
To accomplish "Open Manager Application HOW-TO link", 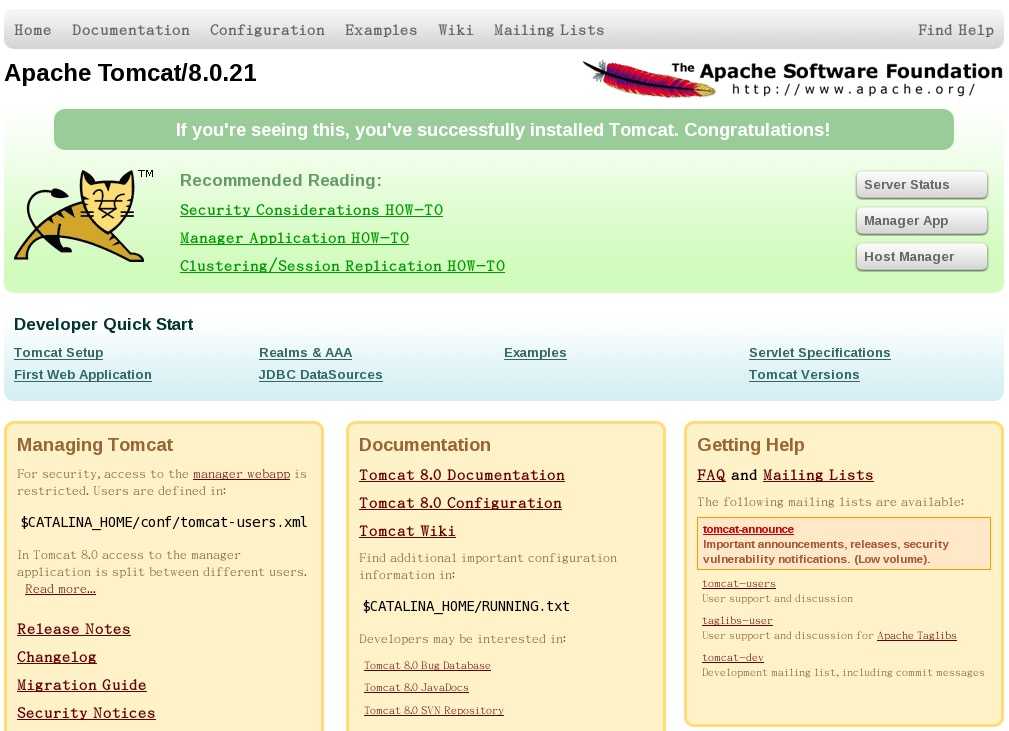I will click(294, 238).
